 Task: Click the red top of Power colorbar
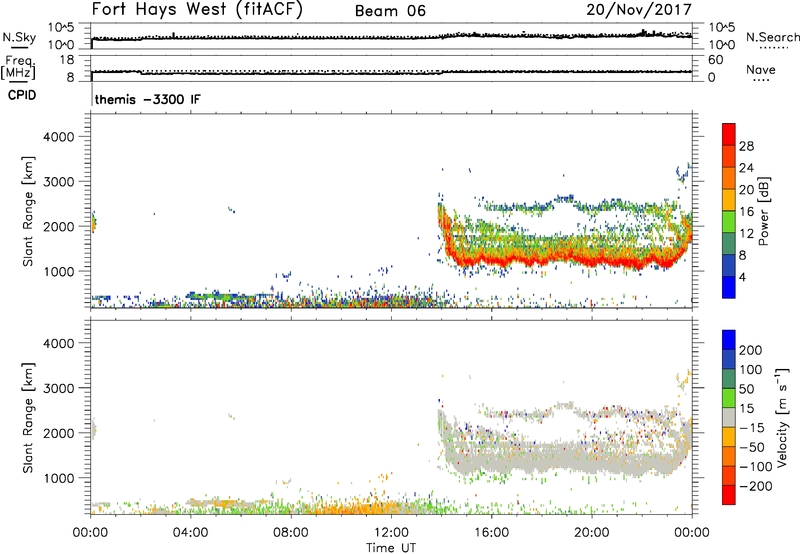729,135
